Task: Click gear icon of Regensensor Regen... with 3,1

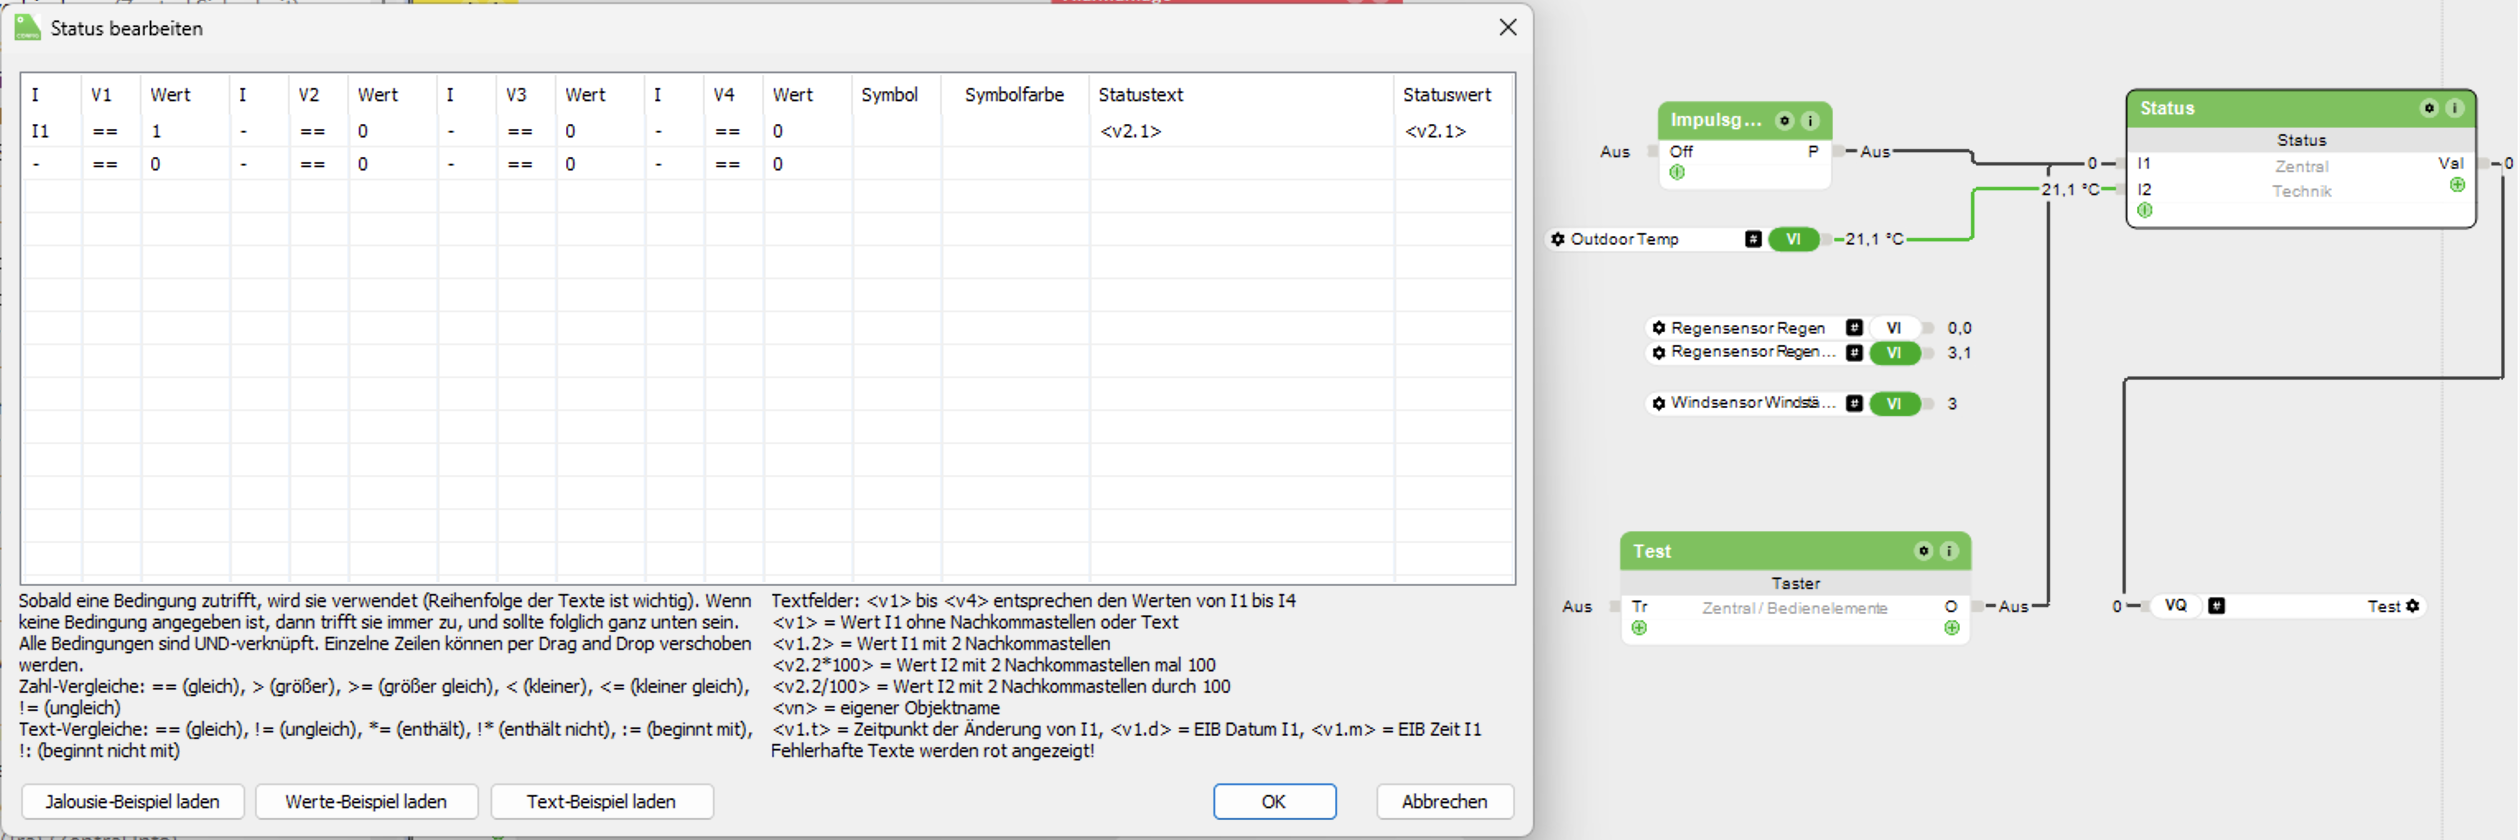Action: (x=1659, y=353)
